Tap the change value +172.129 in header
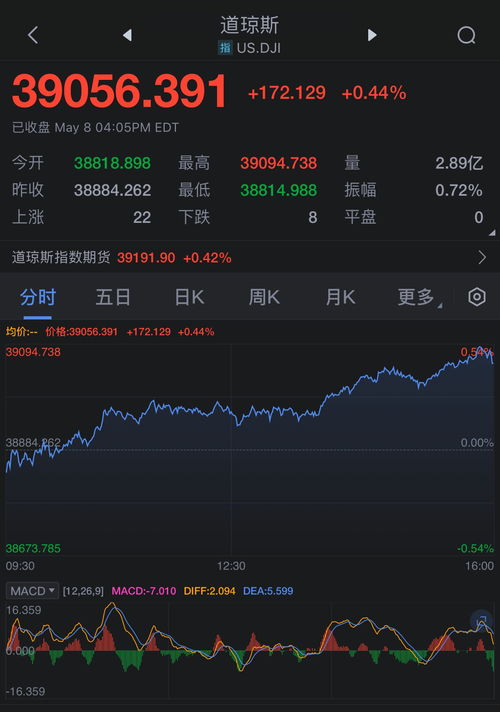The width and height of the screenshot is (500, 712). point(287,93)
